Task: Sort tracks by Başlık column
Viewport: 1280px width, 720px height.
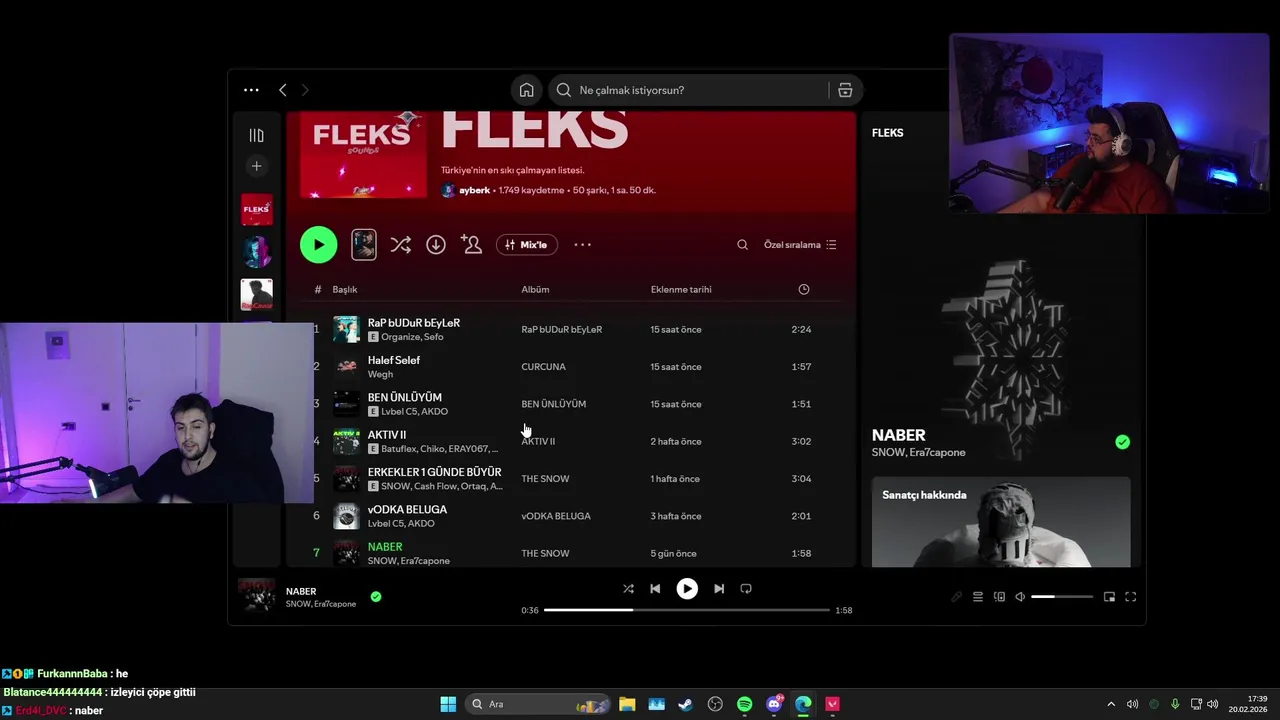Action: click(345, 290)
